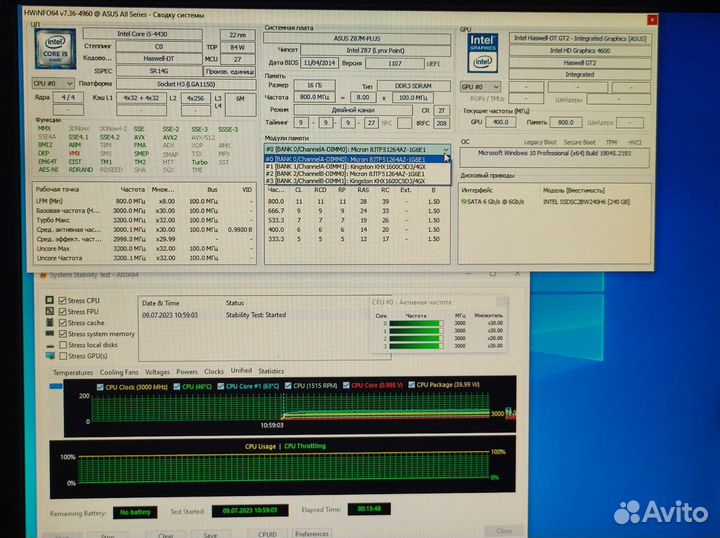
Task: Click the Core 0 frequency bar
Action: pyautogui.click(x=416, y=323)
